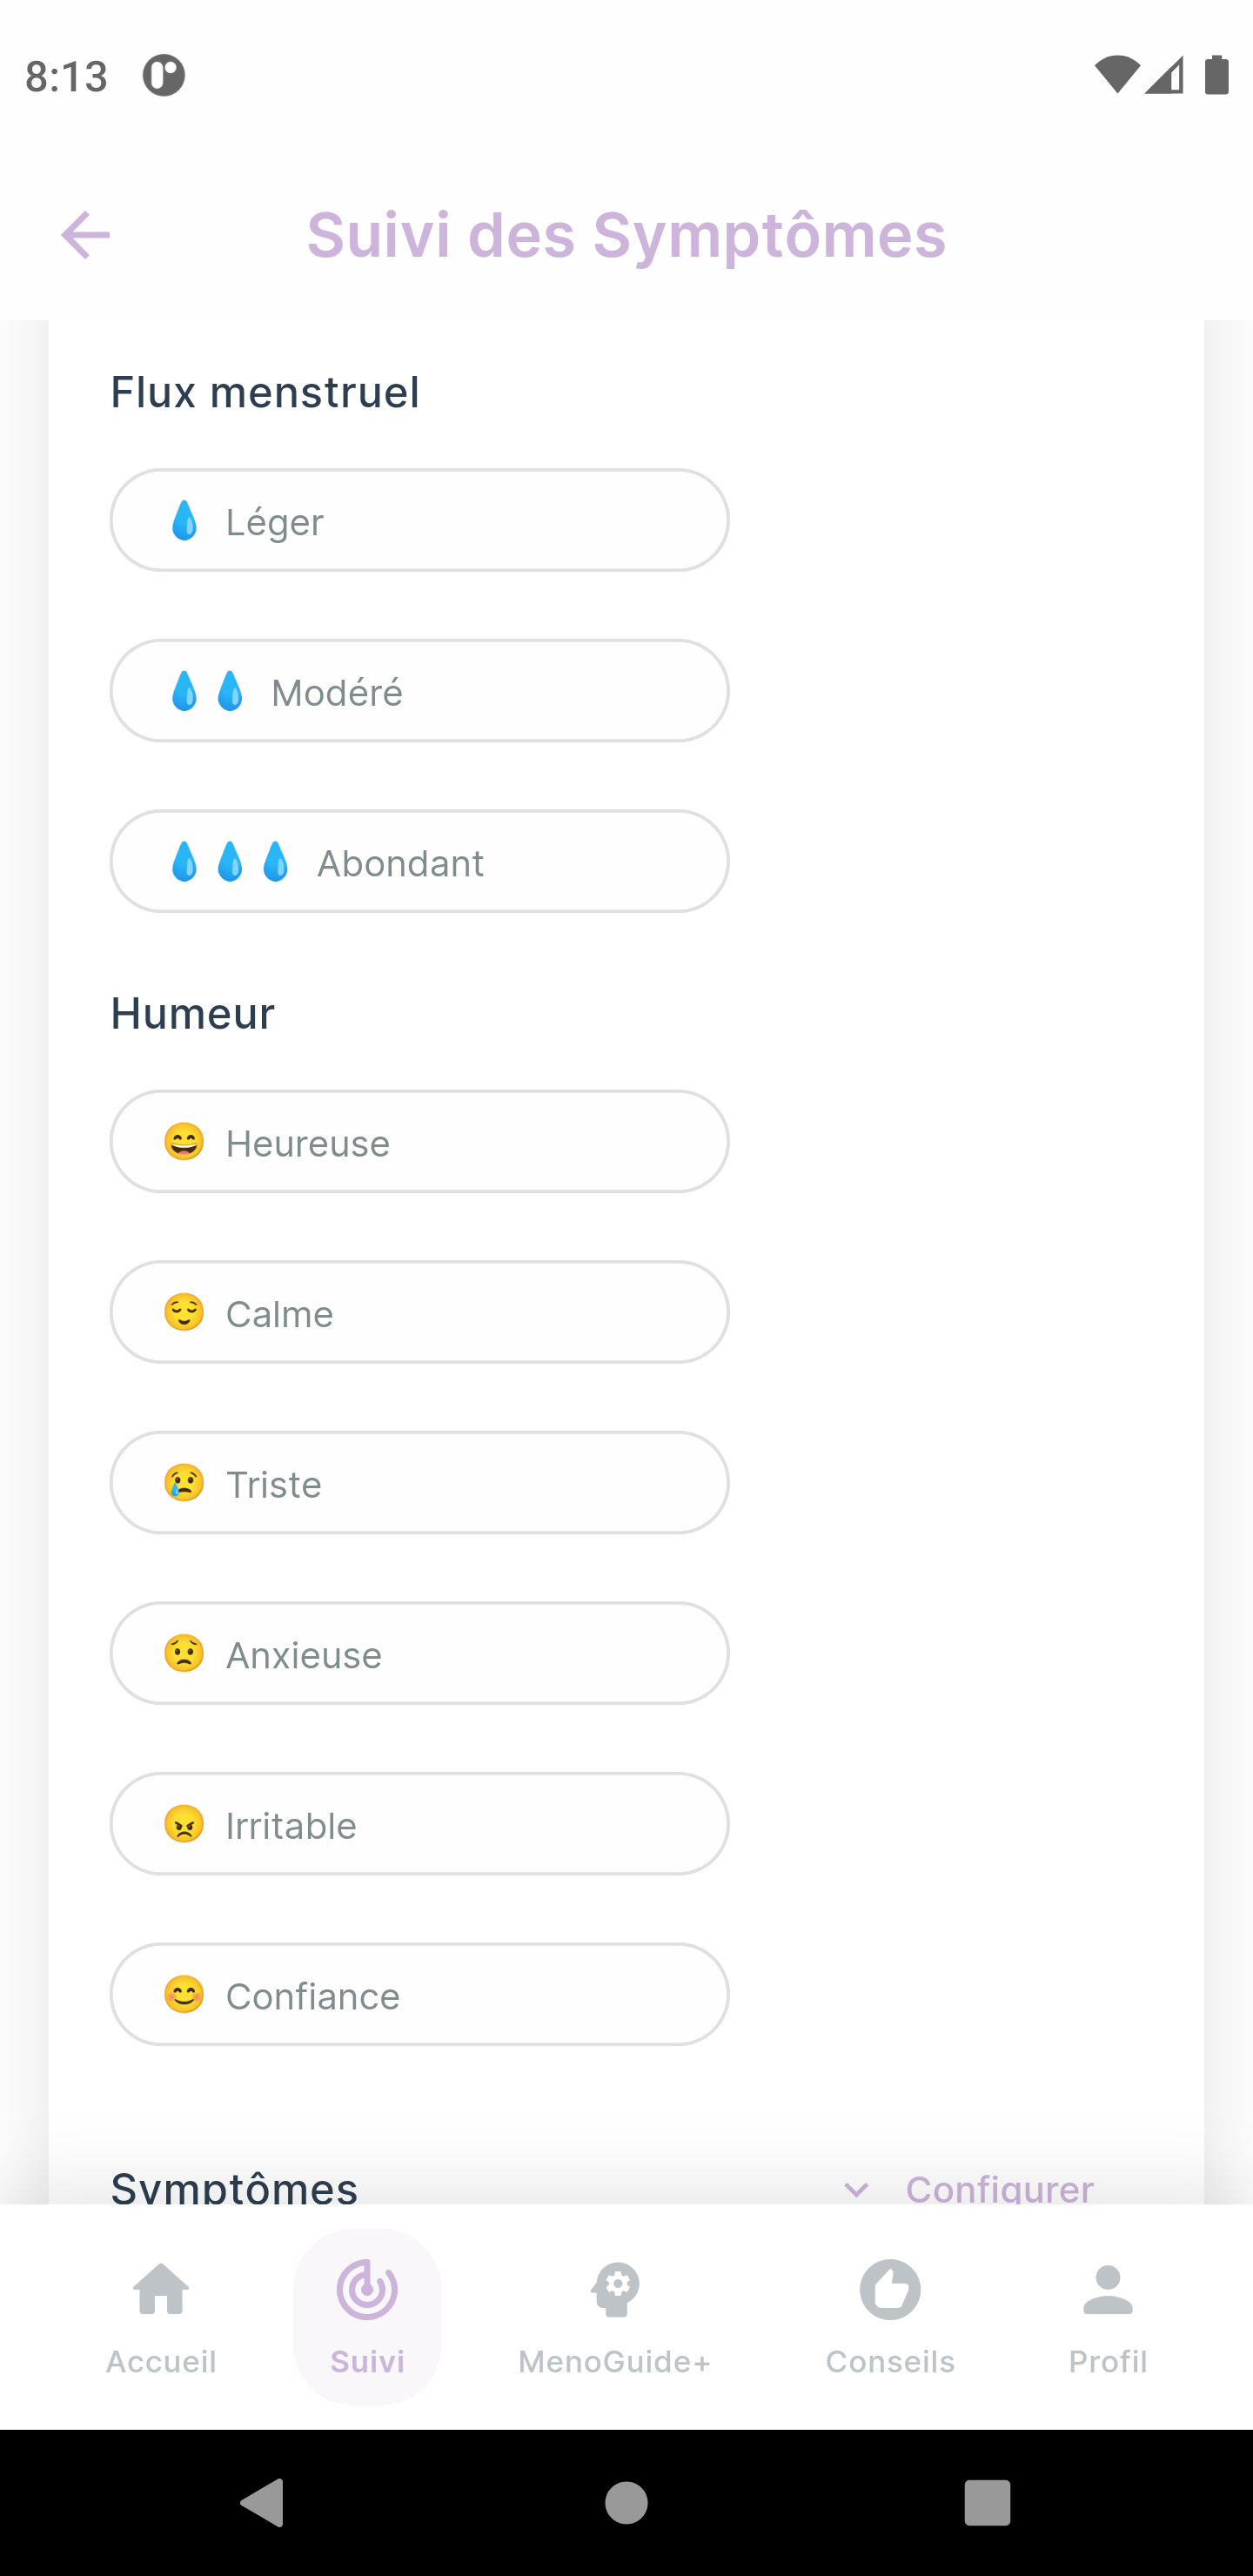Tap the Configurer link
The width and height of the screenshot is (1253, 2576).
pos(999,2190)
